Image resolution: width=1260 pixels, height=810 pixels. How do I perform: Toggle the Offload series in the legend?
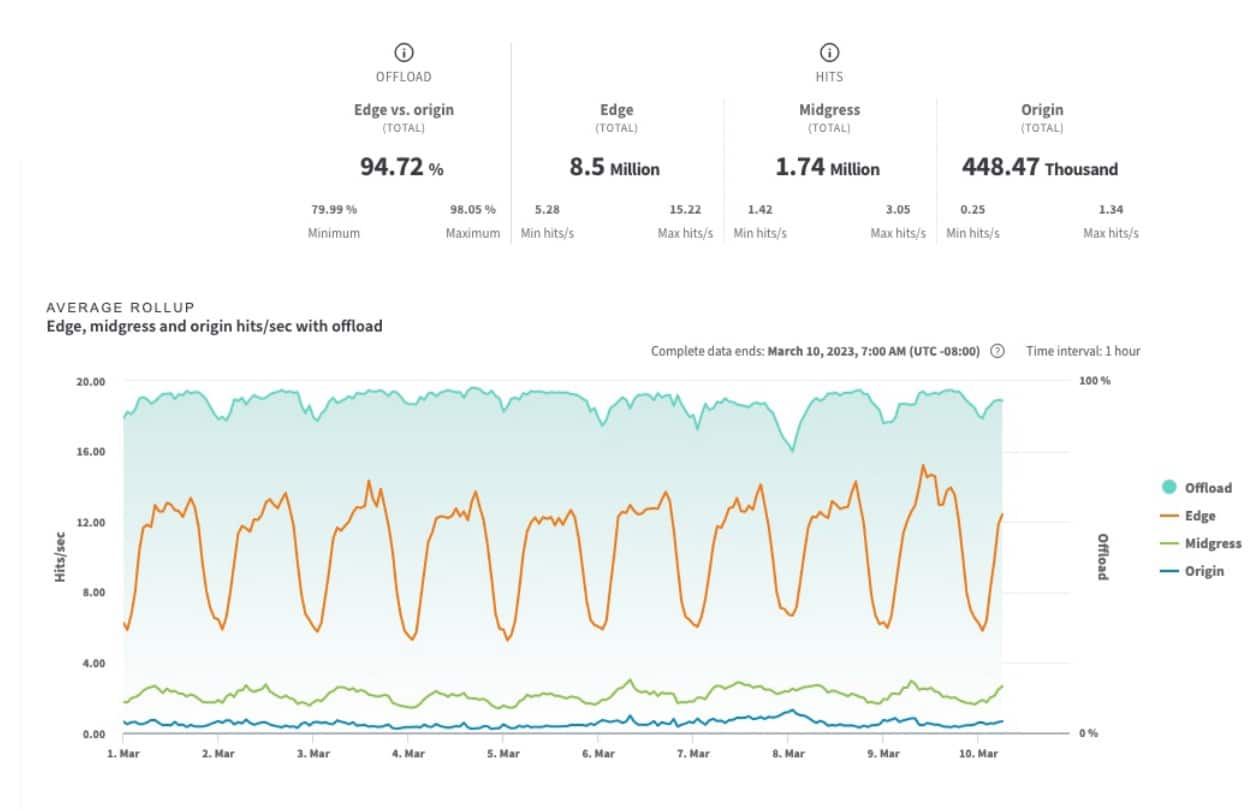[x=1207, y=488]
